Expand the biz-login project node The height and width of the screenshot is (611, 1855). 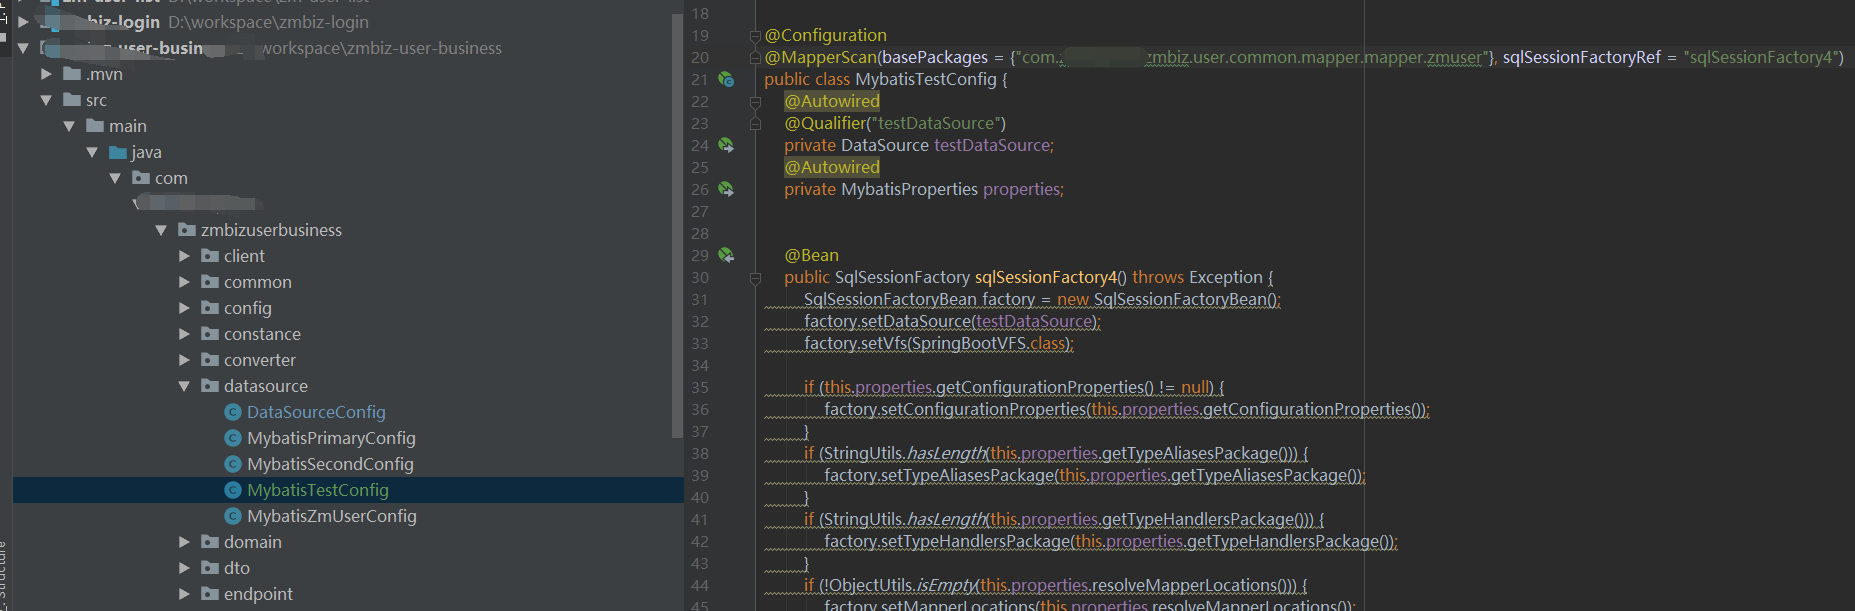tap(23, 22)
